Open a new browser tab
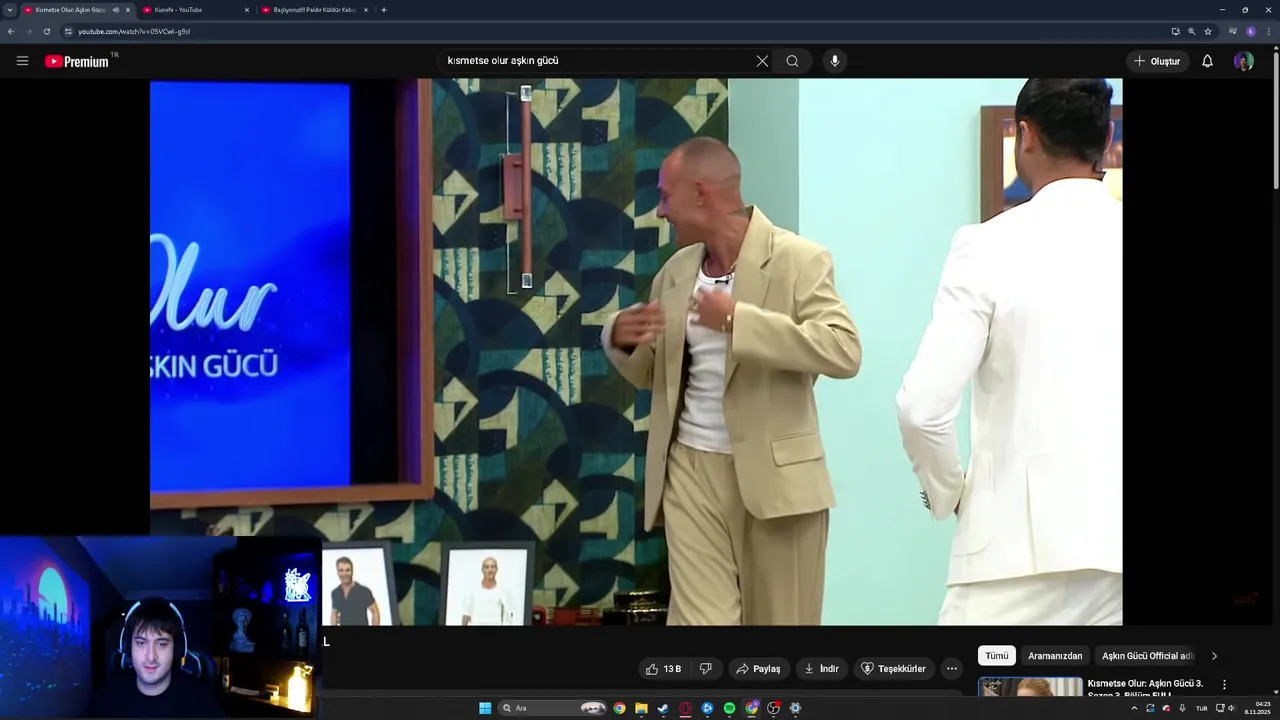The height and width of the screenshot is (720, 1280). click(x=384, y=10)
